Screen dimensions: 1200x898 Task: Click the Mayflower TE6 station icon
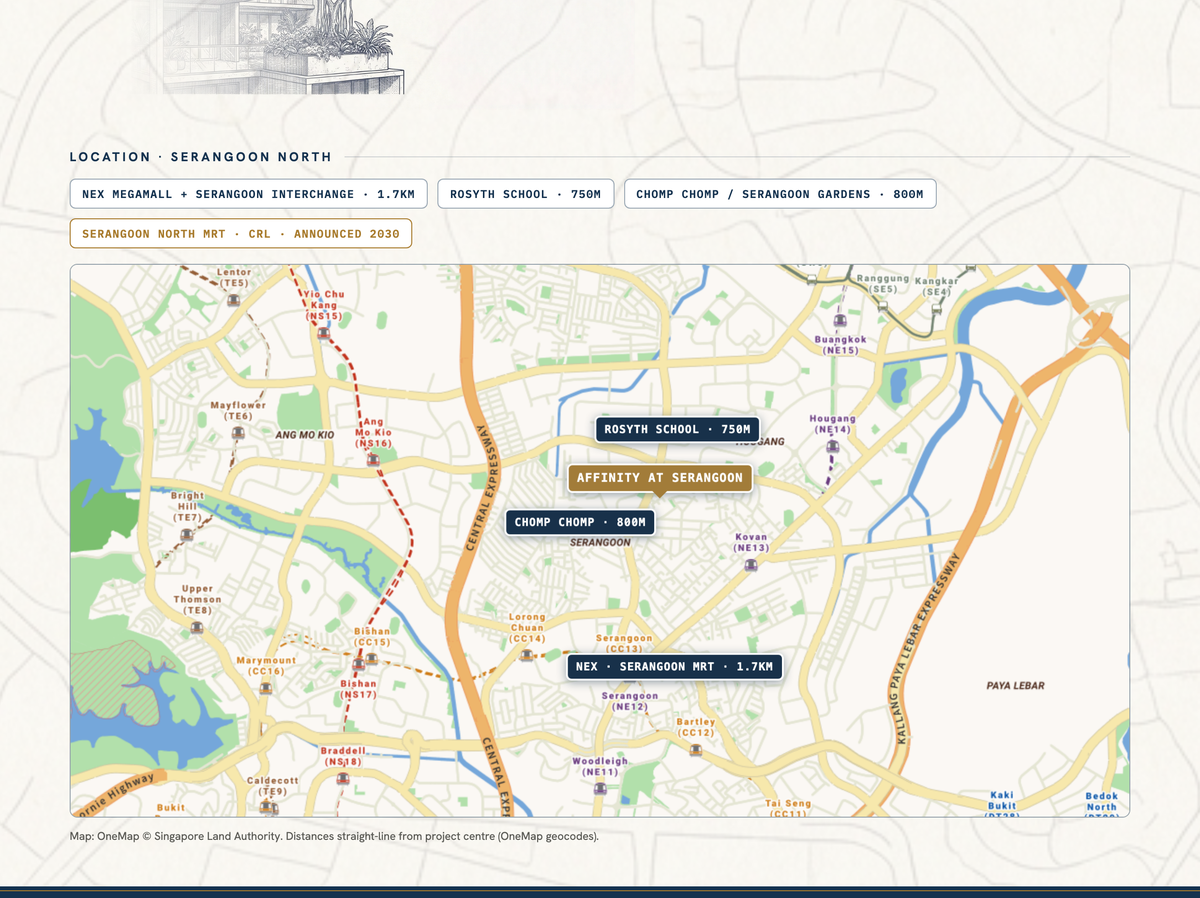coord(238,433)
